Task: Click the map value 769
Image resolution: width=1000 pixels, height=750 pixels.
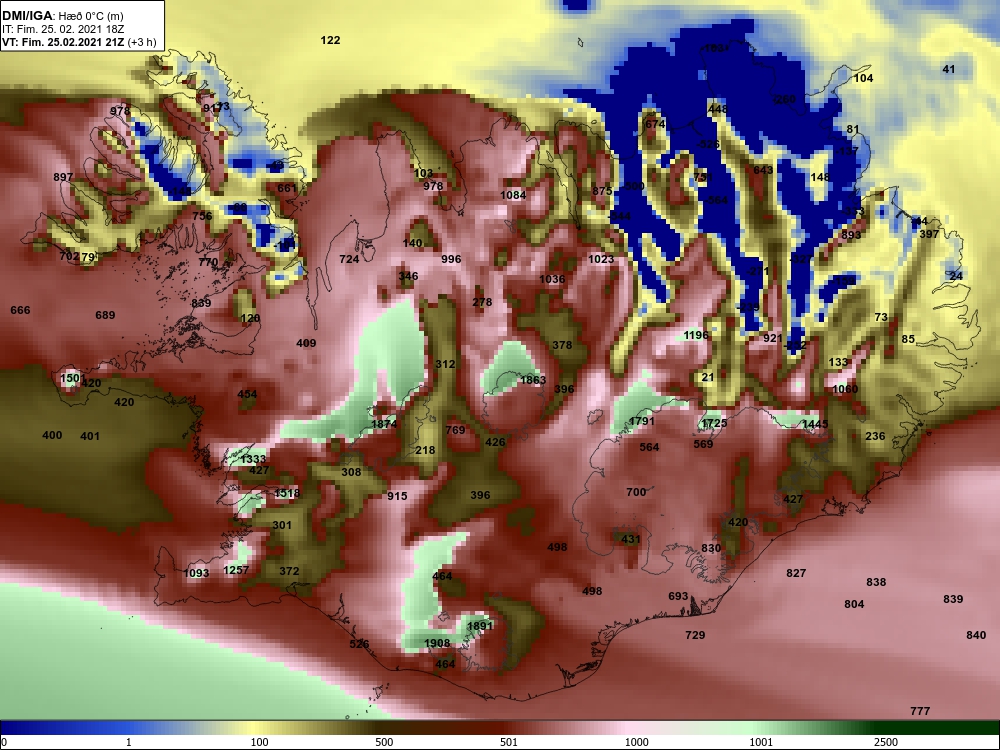Action: point(455,430)
